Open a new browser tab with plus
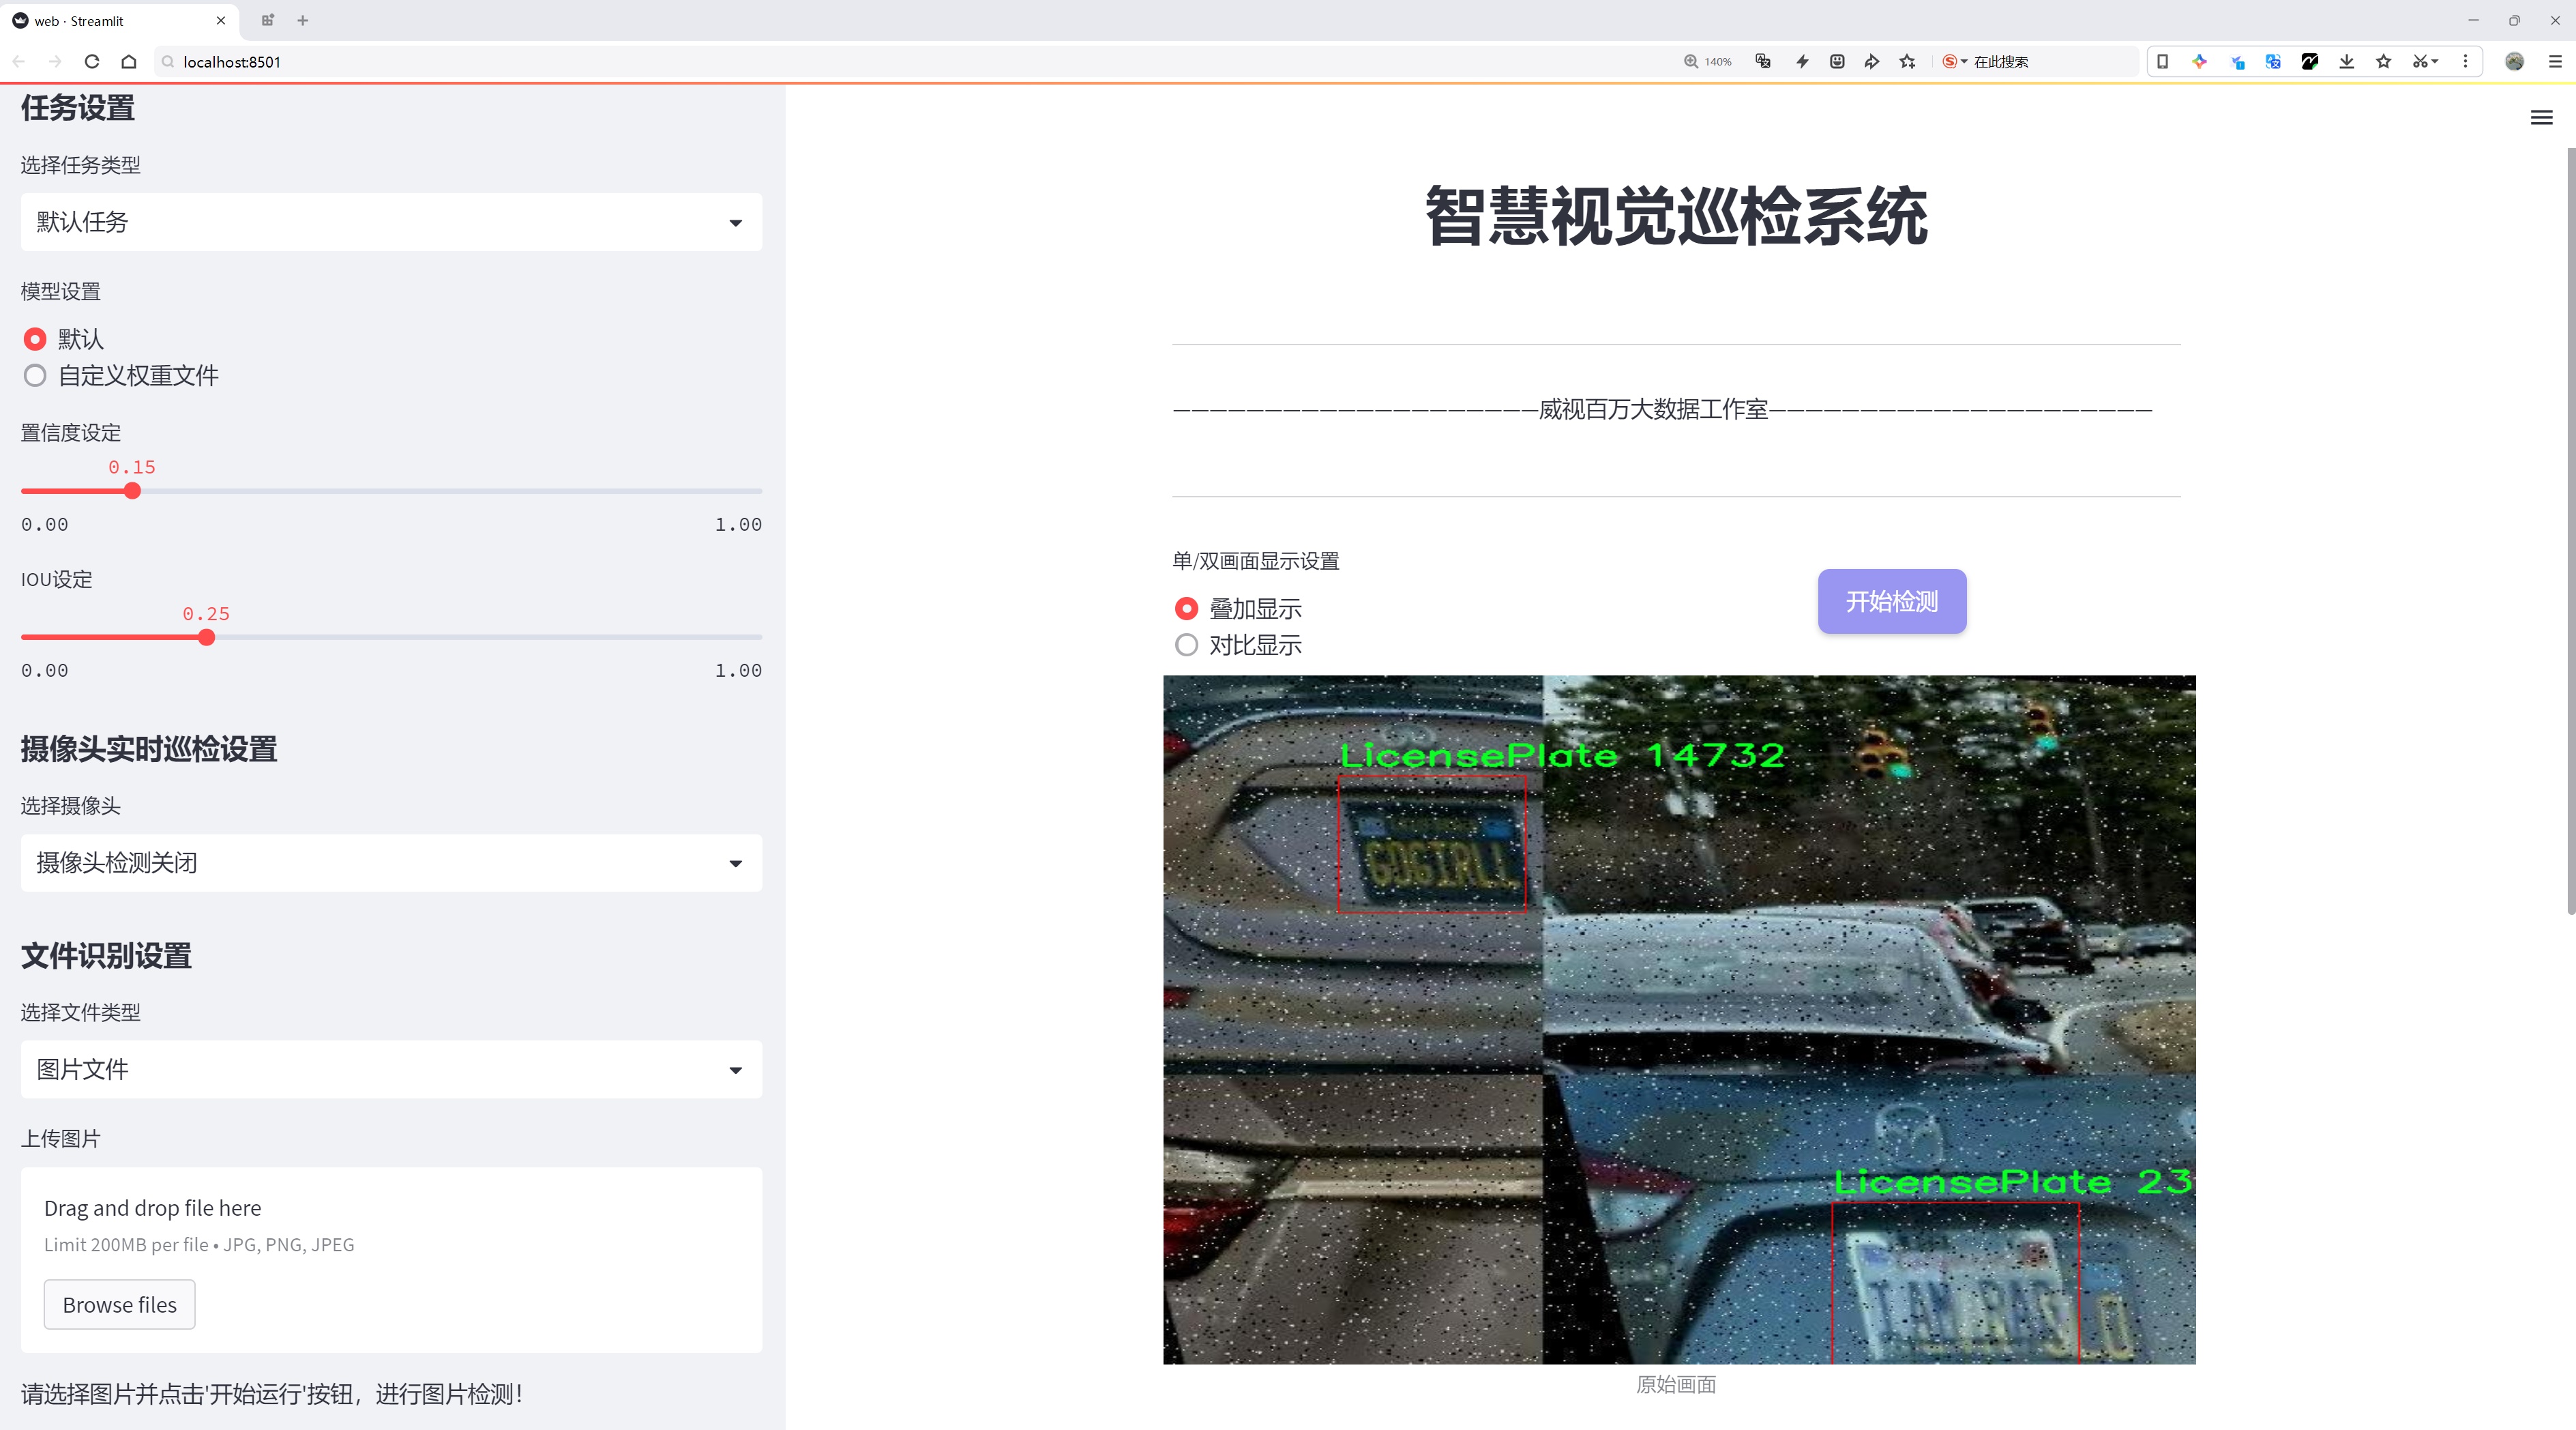This screenshot has height=1430, width=2576. point(303,20)
